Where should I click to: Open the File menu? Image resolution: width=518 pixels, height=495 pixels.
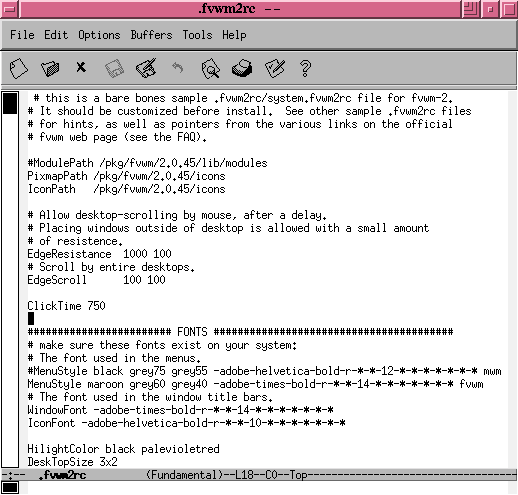[22, 35]
